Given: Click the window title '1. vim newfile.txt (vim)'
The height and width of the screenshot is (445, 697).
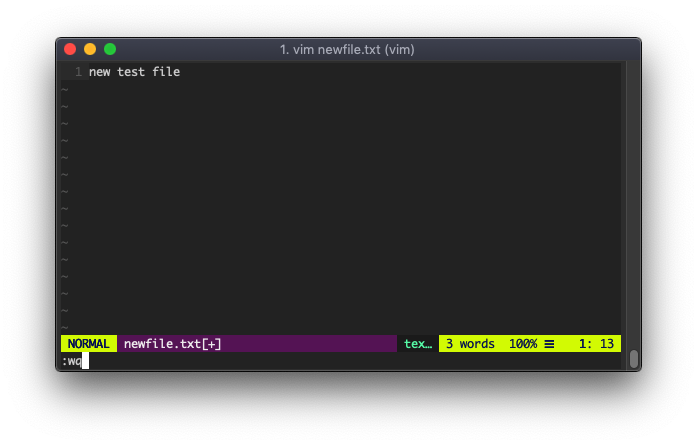Looking at the screenshot, I should 347,49.
